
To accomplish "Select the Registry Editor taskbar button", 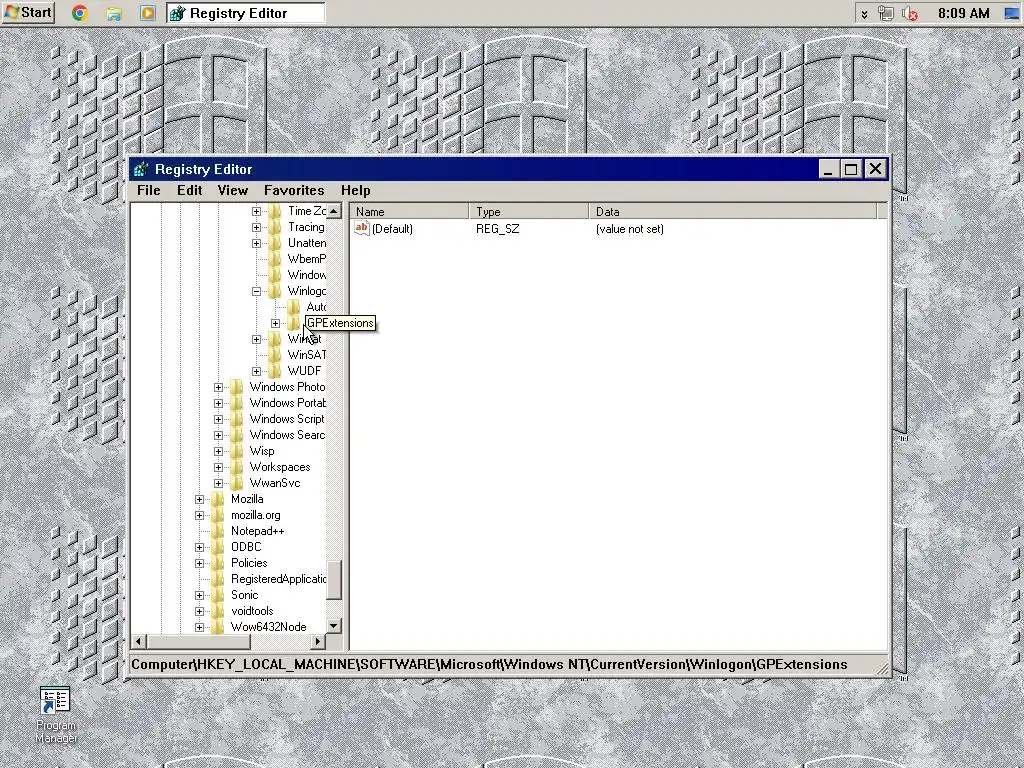I will coord(246,13).
